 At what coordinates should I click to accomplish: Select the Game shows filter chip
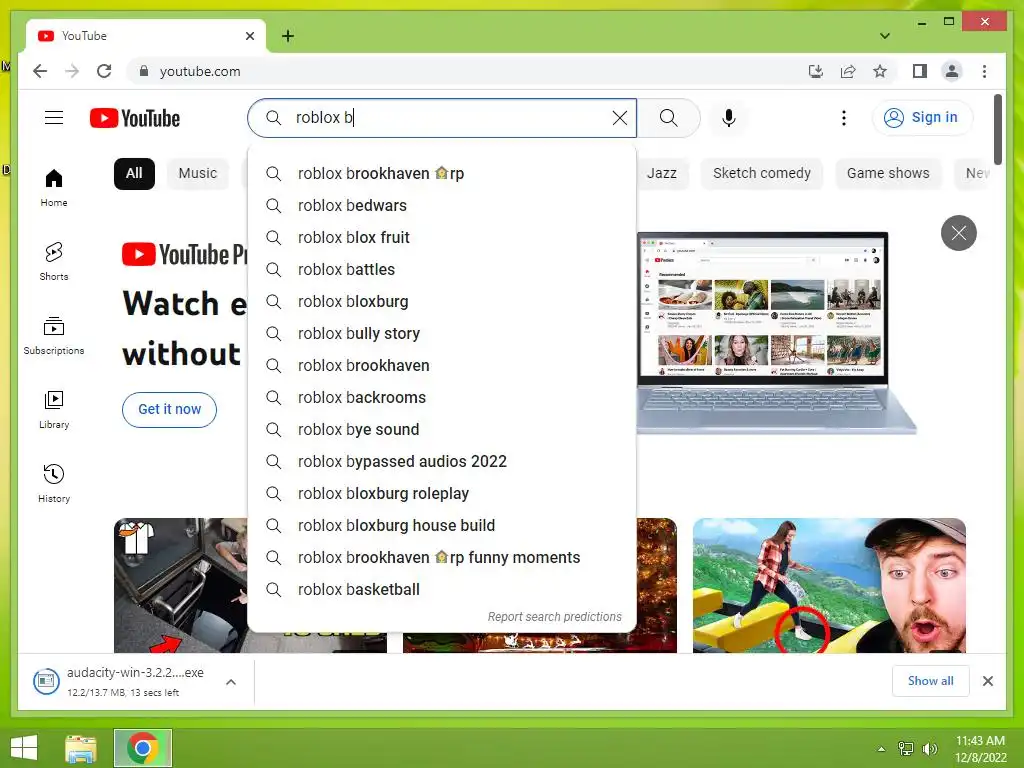point(888,174)
